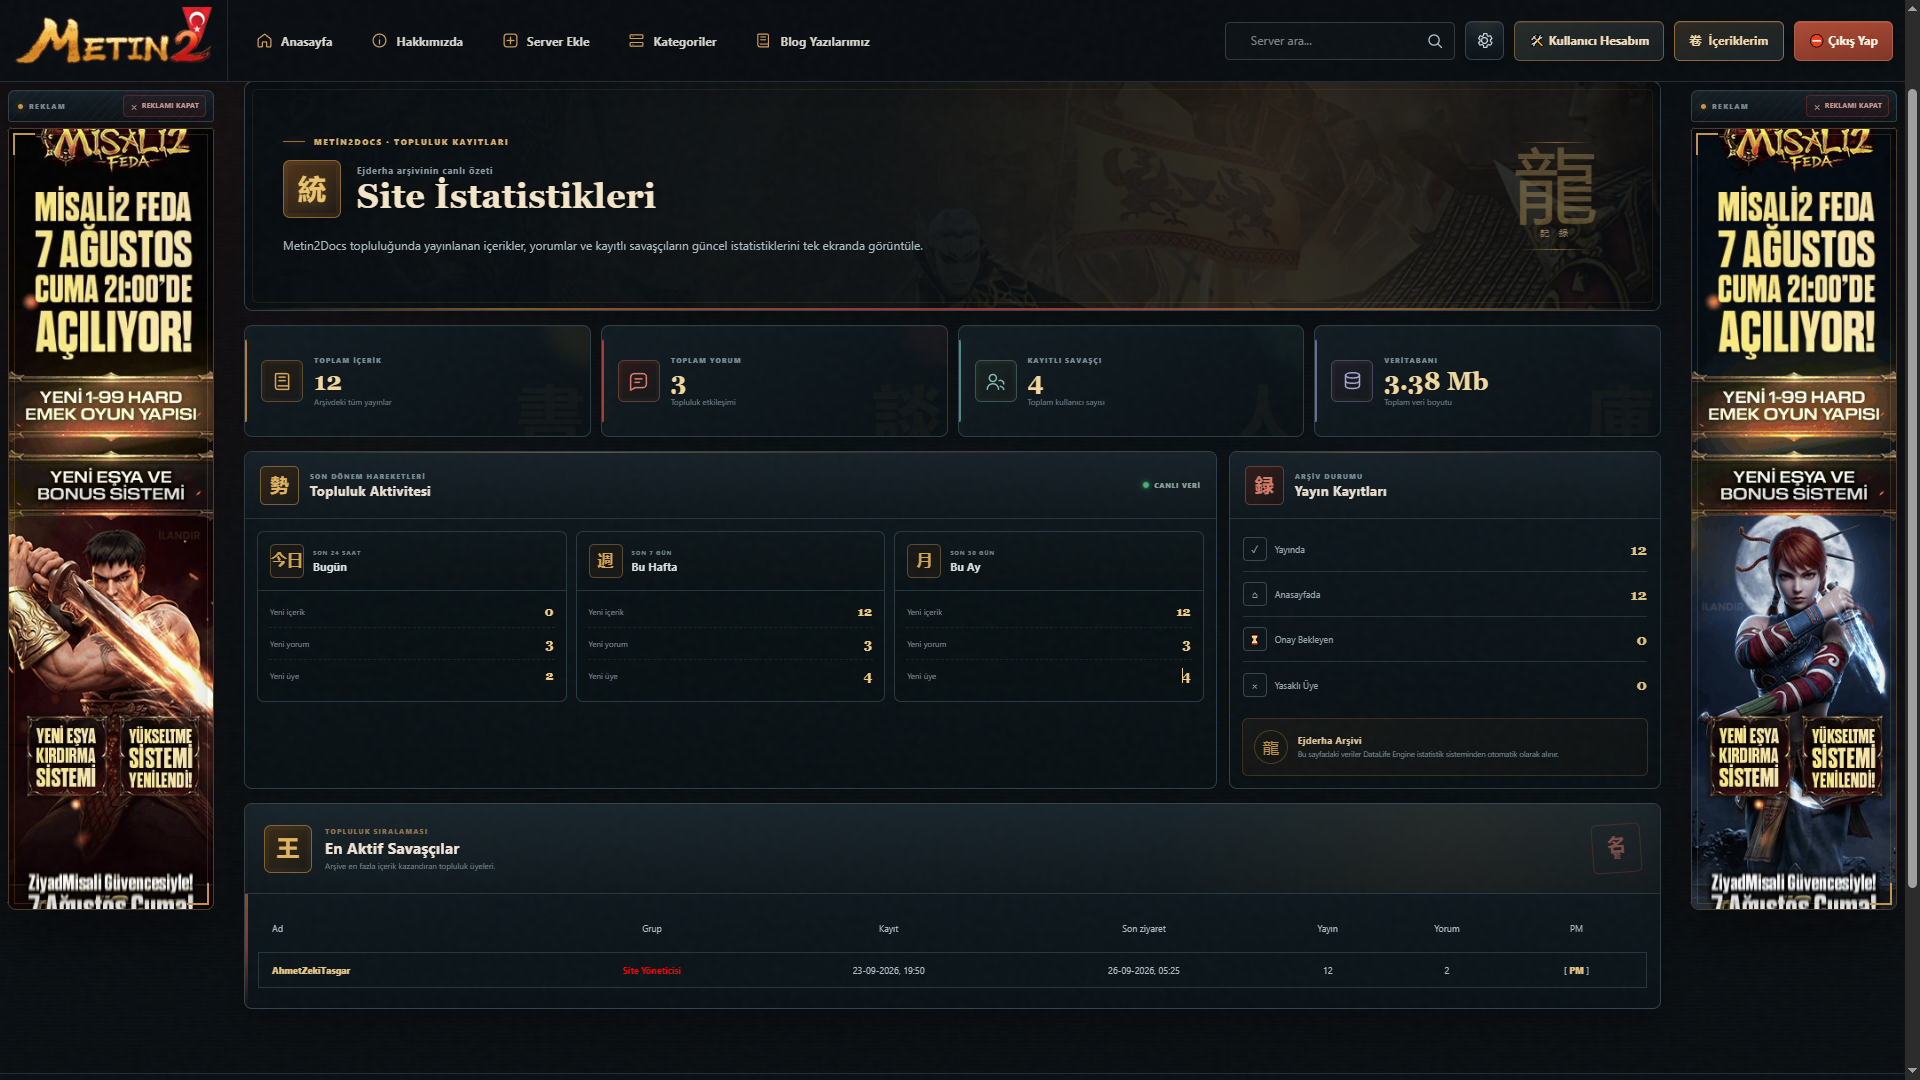Click the Topluluk Aktivitesi section icon
Image resolution: width=1920 pixels, height=1080 pixels.
tap(280, 485)
